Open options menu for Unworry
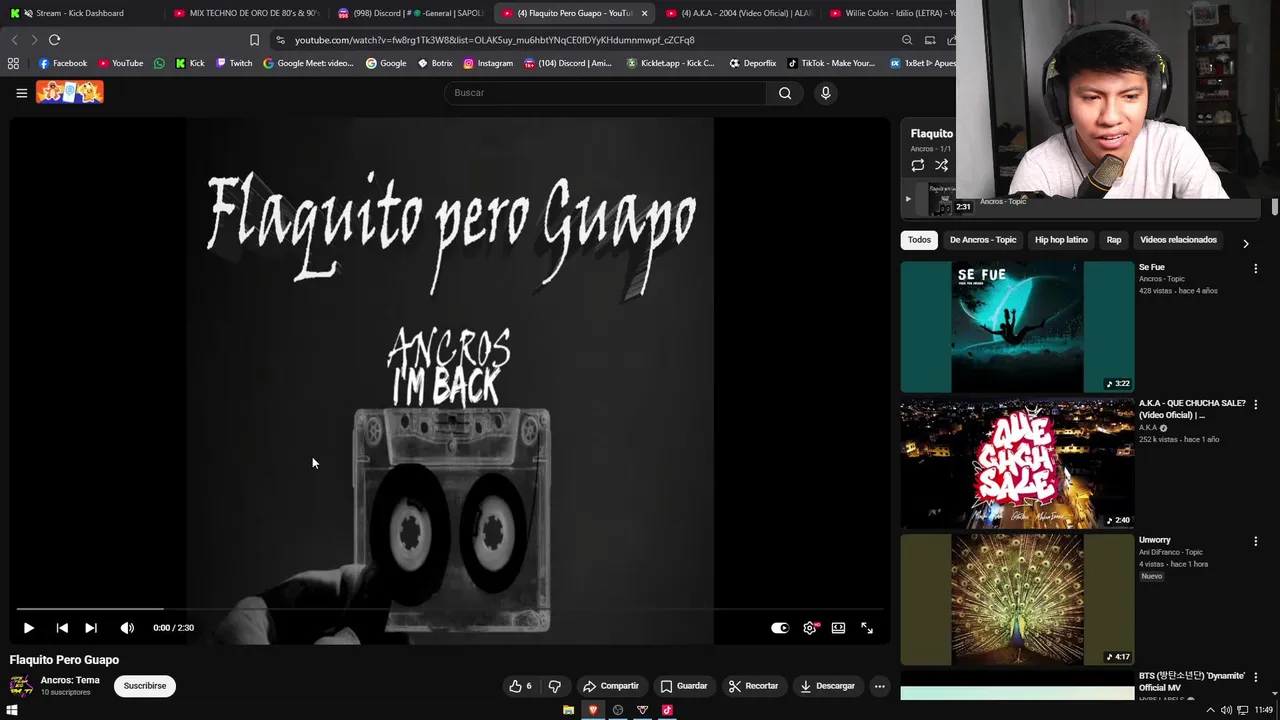 coord(1256,541)
